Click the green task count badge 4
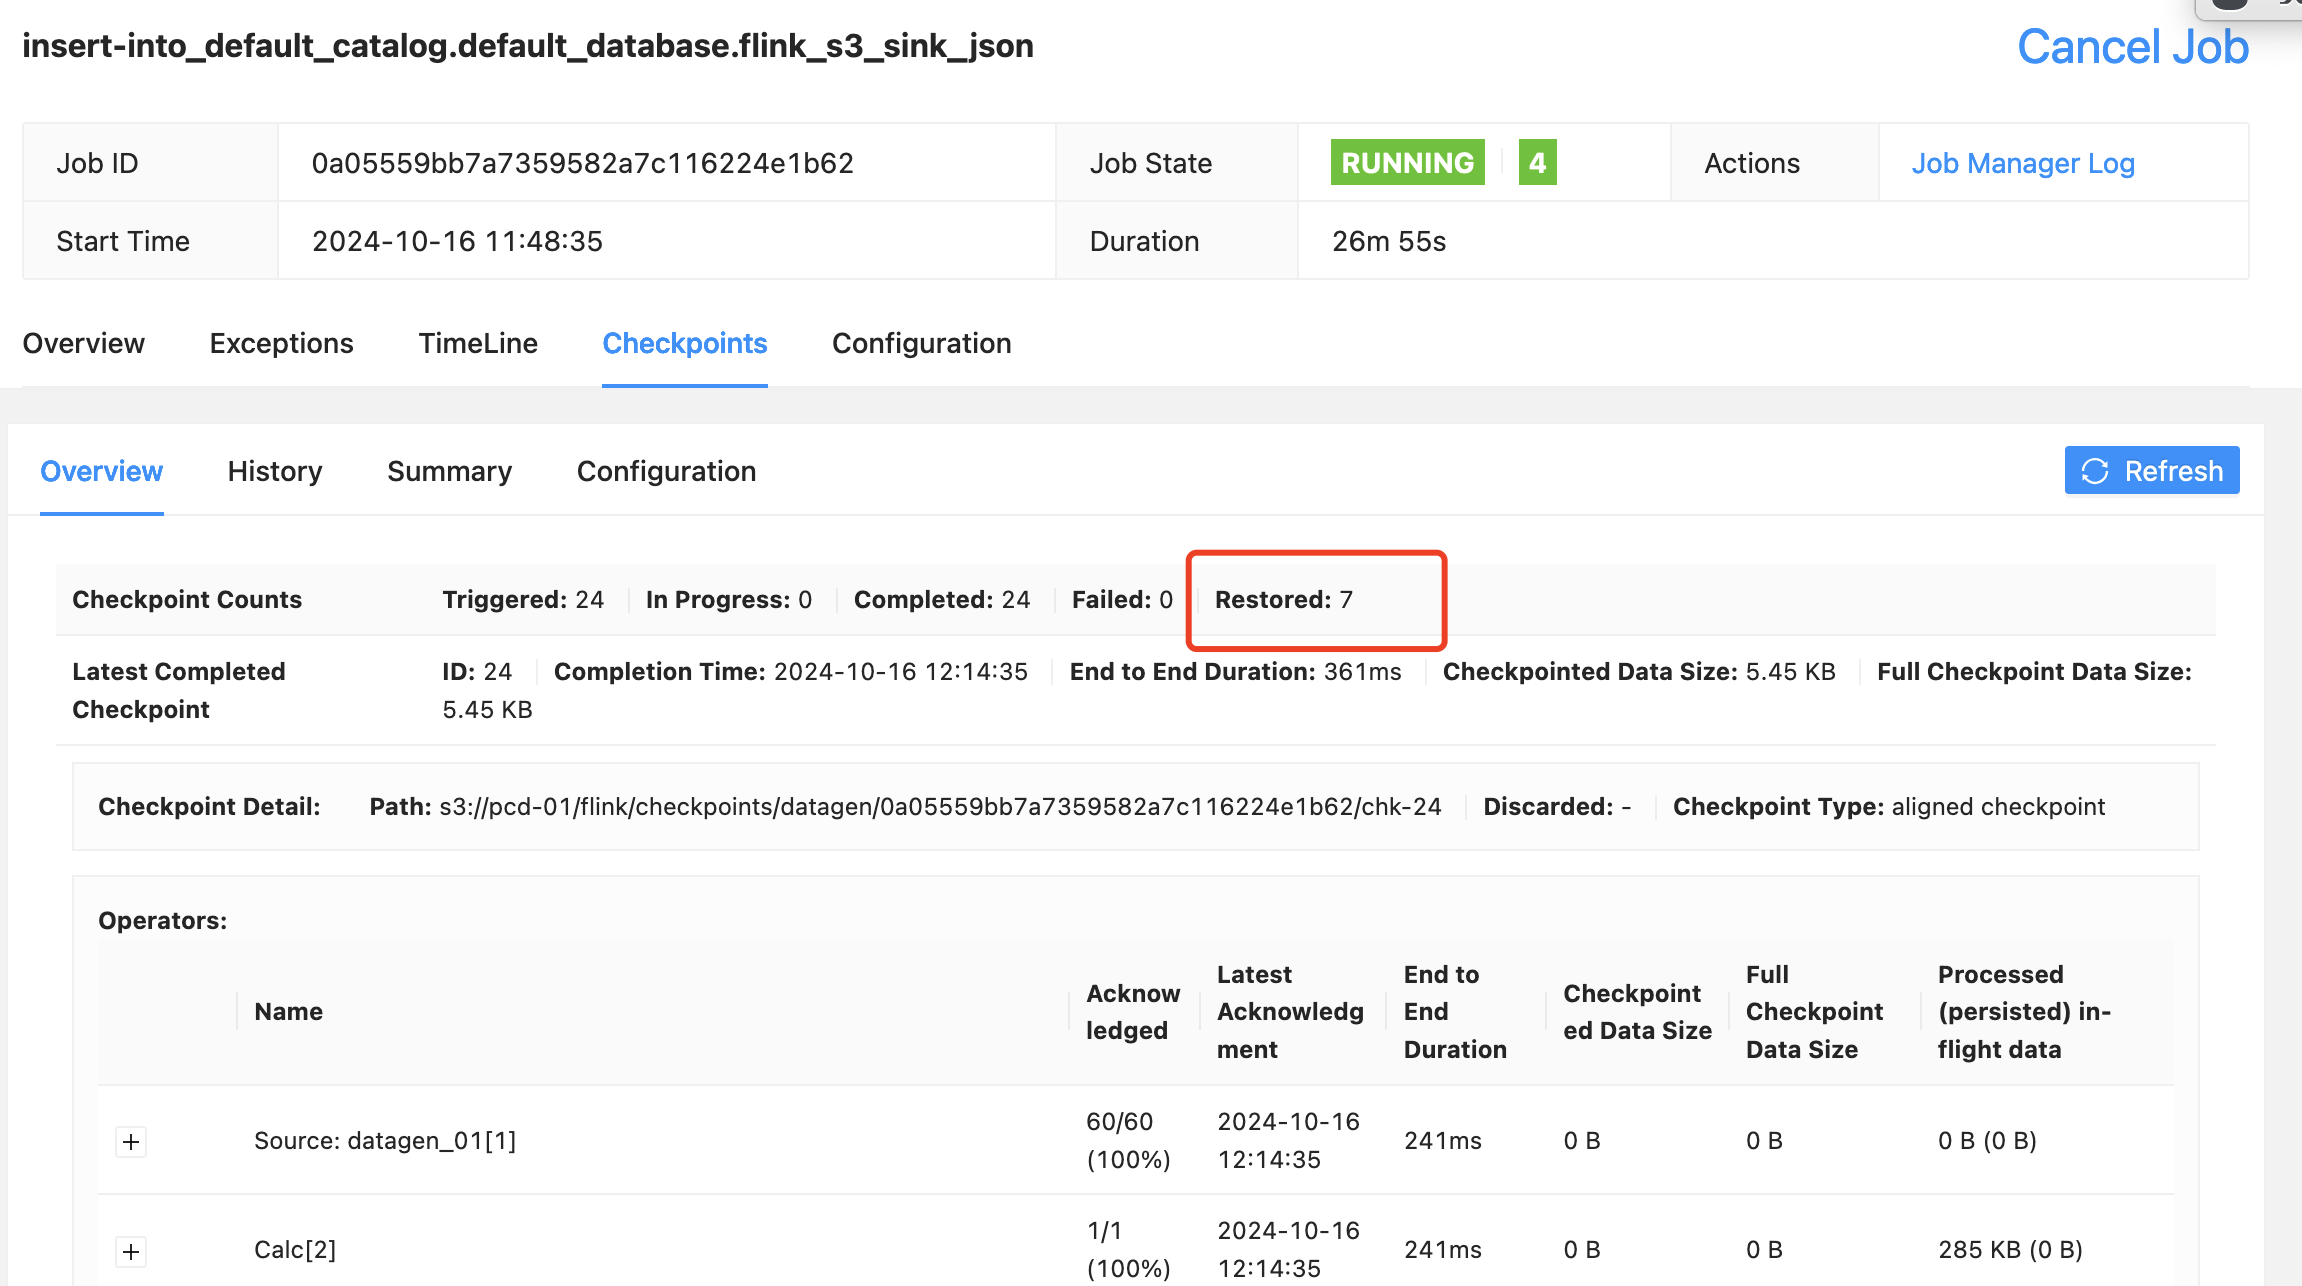Image resolution: width=2302 pixels, height=1286 pixels. pos(1537,163)
